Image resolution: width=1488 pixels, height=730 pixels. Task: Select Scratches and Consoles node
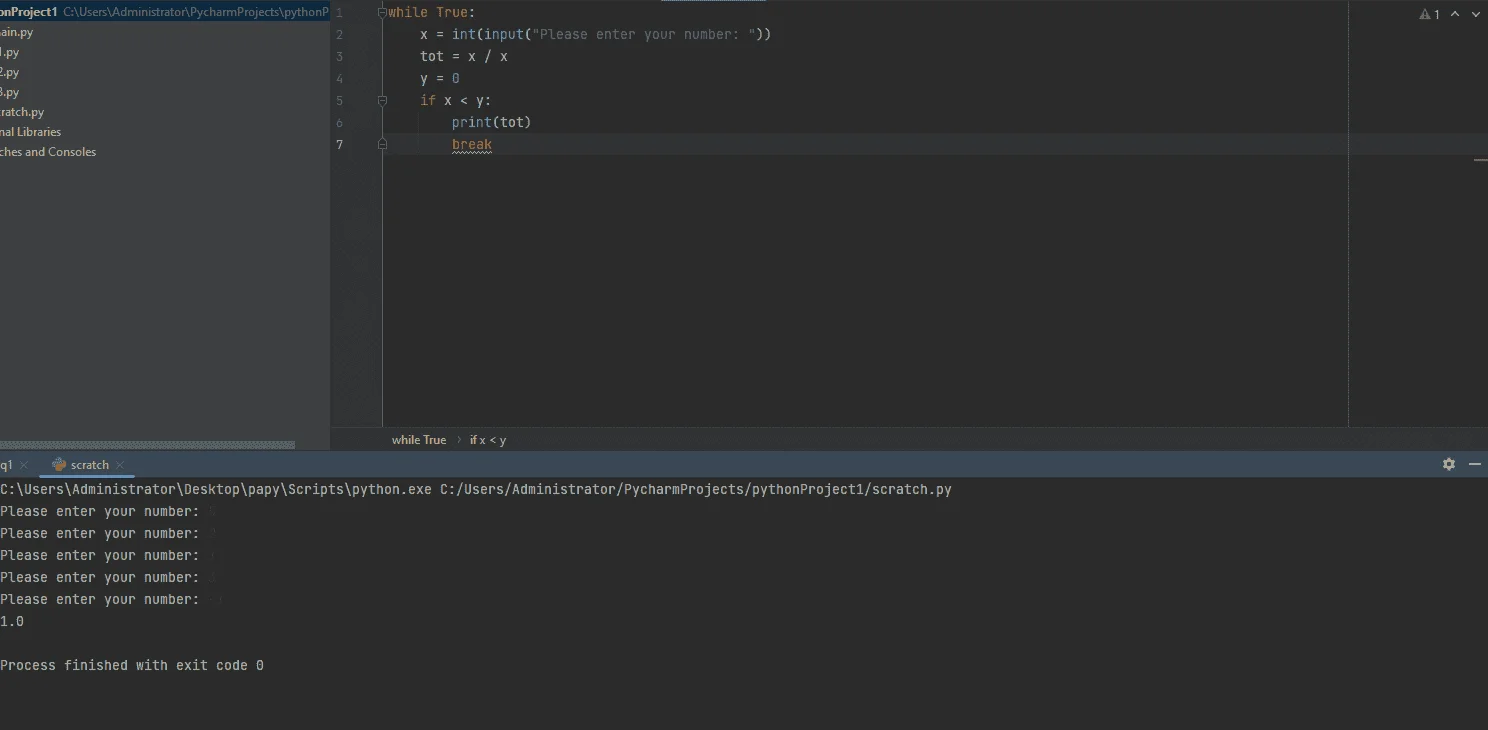pos(48,152)
